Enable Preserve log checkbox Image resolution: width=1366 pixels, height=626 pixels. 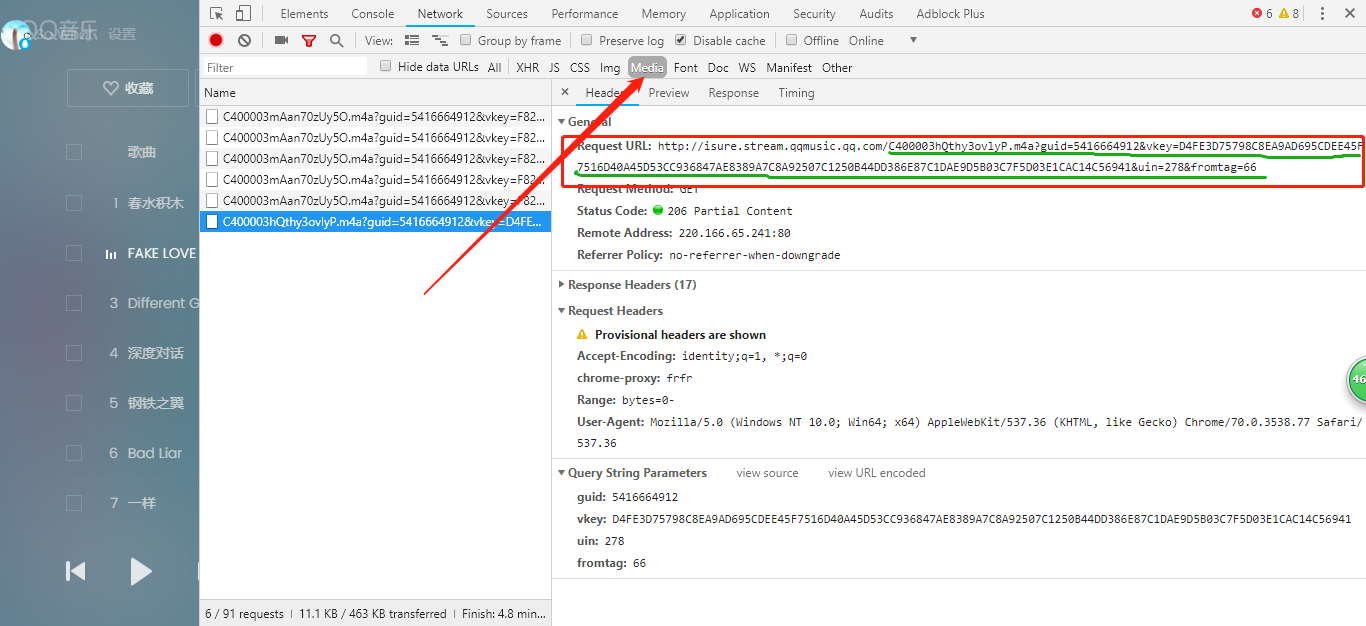point(587,40)
